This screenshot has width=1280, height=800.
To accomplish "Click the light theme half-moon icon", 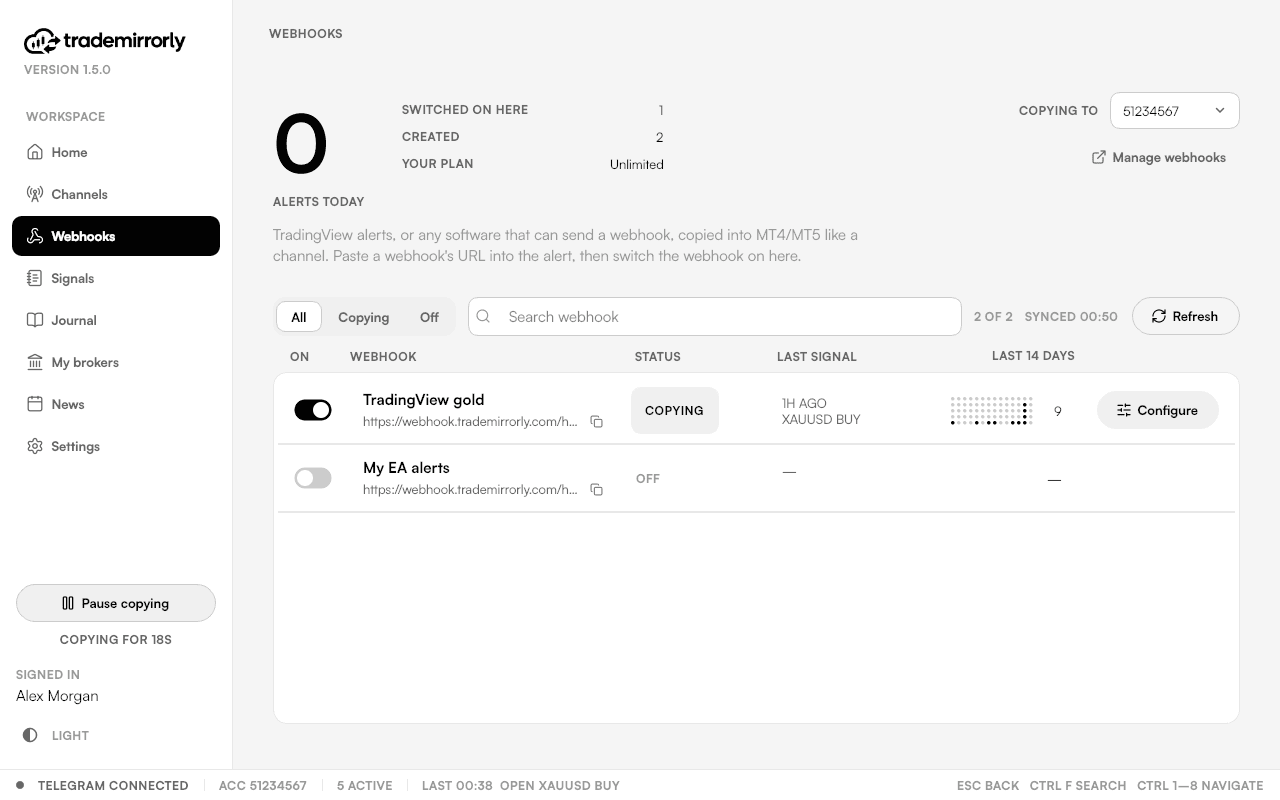I will (x=30, y=735).
